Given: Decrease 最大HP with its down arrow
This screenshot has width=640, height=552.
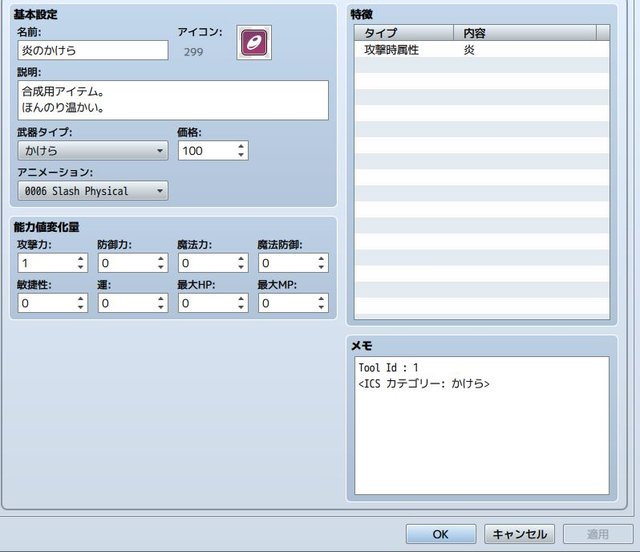Looking at the screenshot, I should [x=241, y=307].
